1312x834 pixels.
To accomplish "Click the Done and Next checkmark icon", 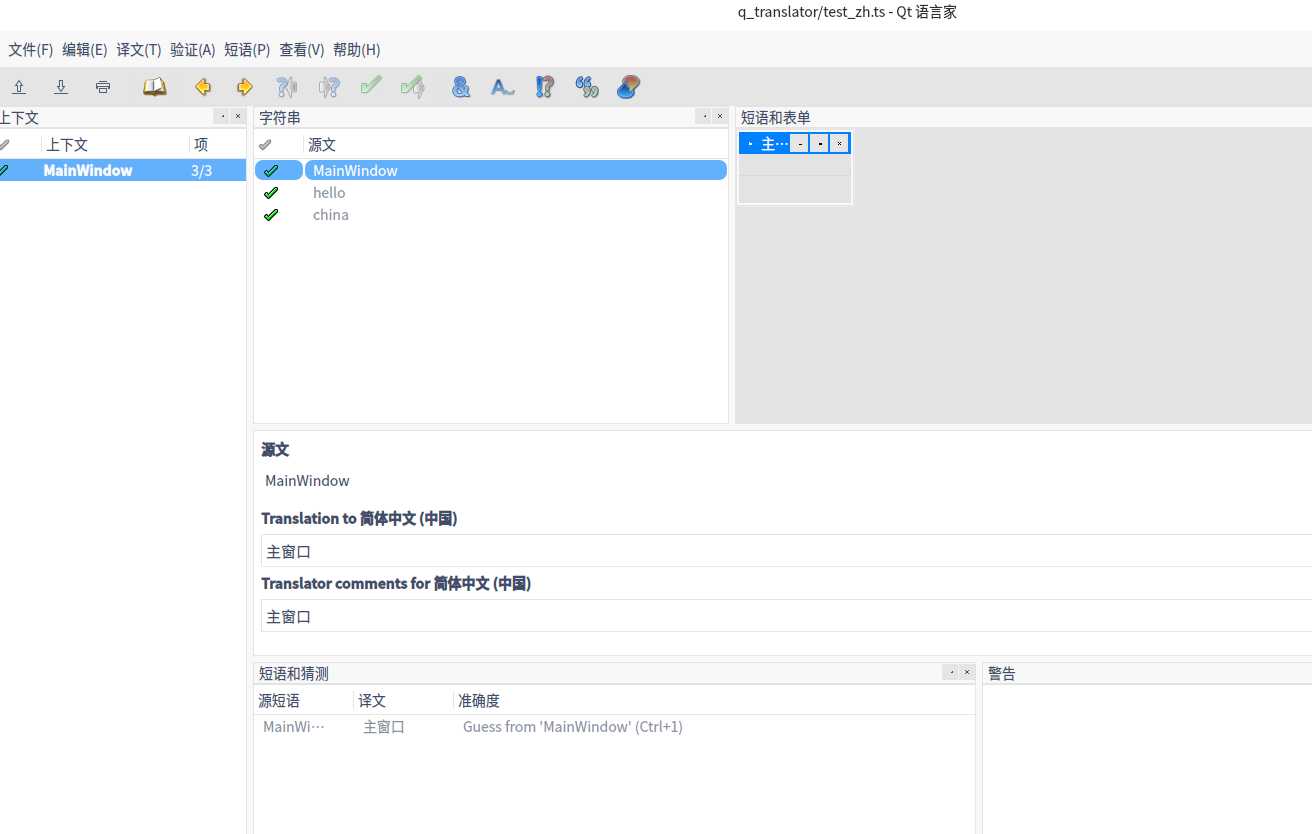I will 412,87.
